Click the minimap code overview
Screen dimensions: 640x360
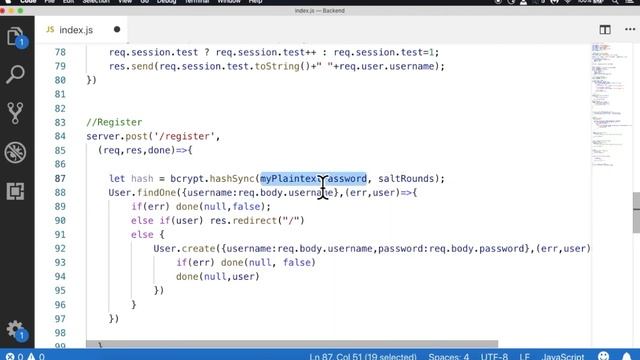click(610, 104)
